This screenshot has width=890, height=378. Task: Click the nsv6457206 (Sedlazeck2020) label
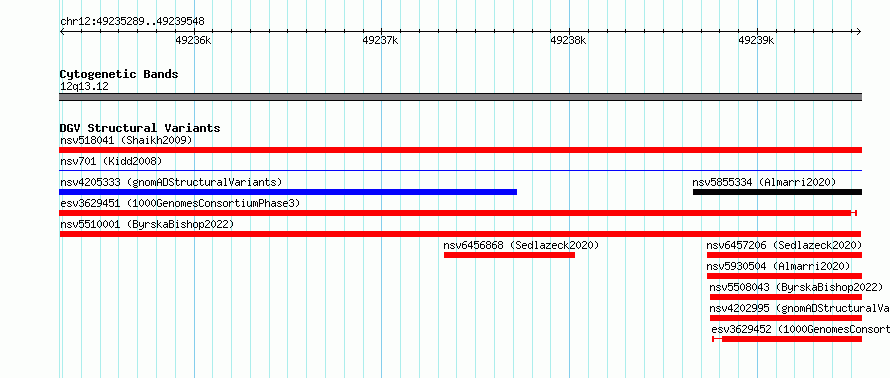[784, 245]
